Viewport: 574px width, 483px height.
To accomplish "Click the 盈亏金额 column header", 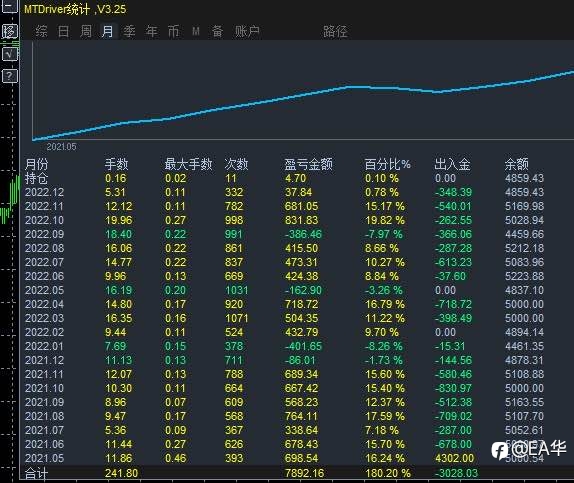I will click(309, 164).
